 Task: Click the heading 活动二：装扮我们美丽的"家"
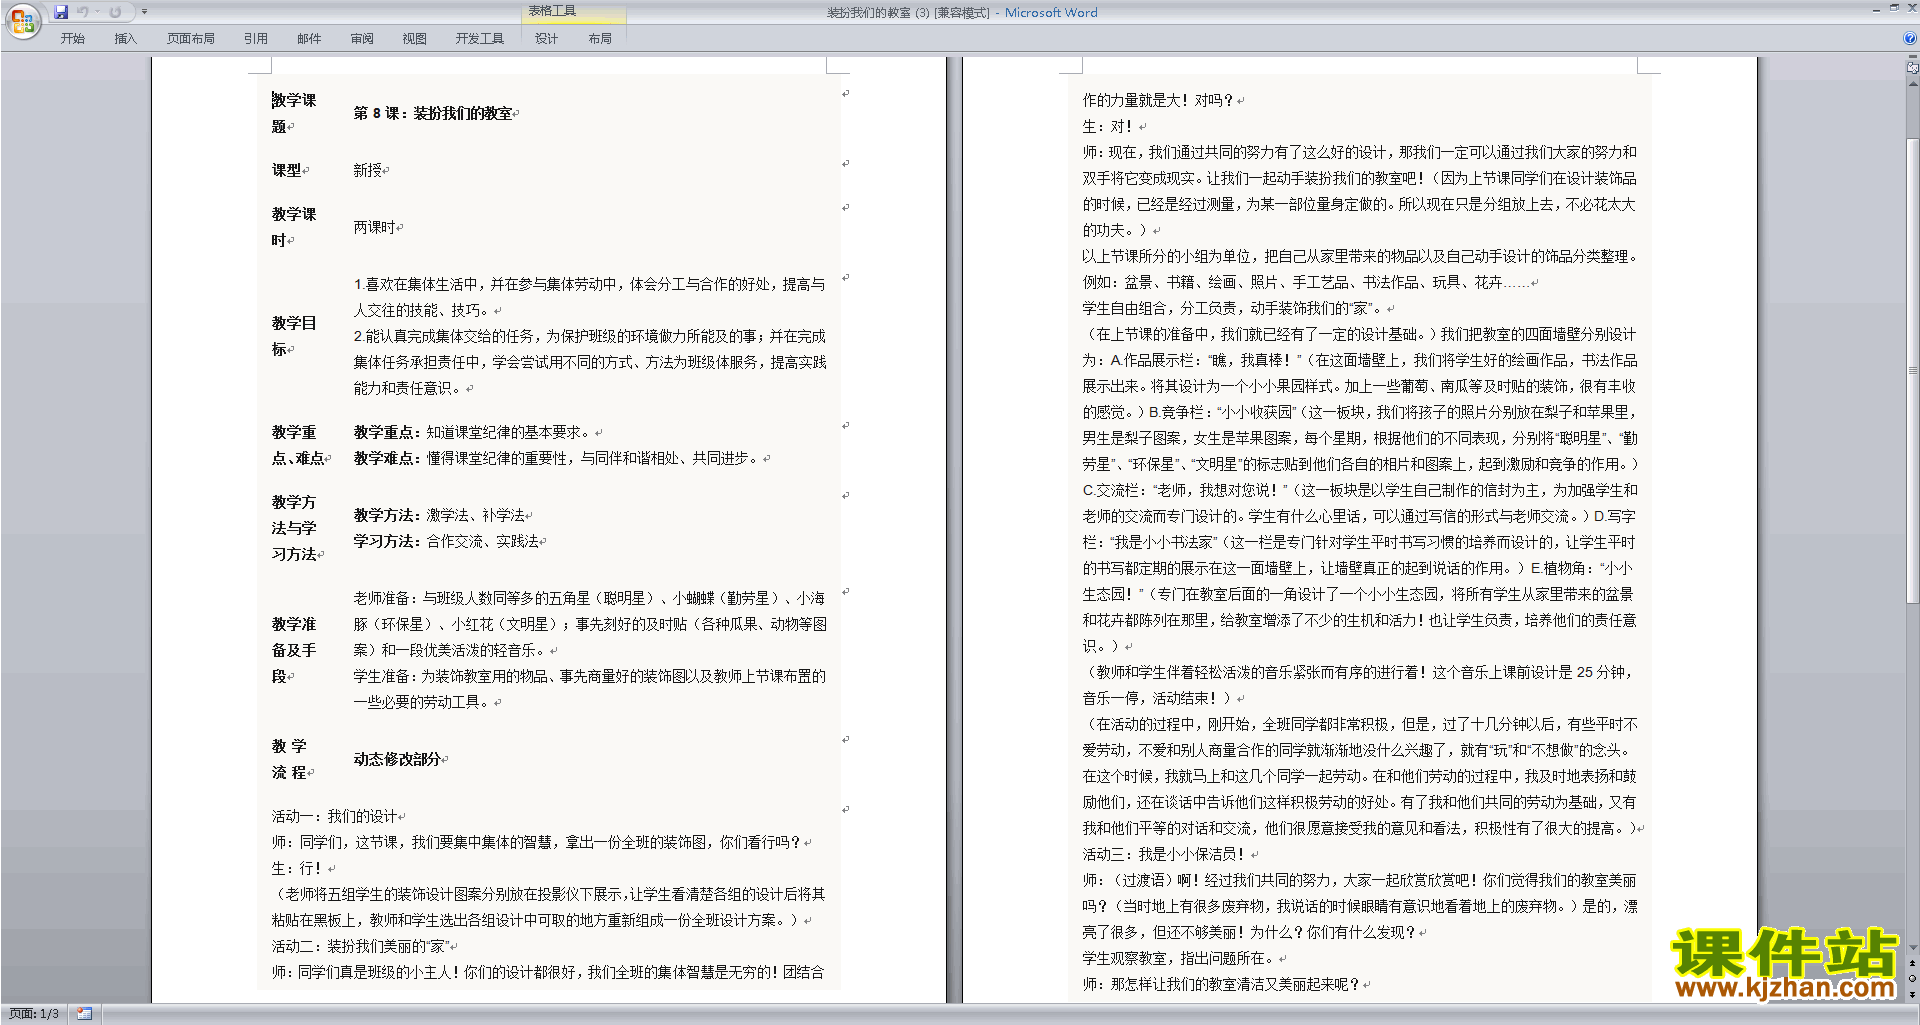(360, 946)
